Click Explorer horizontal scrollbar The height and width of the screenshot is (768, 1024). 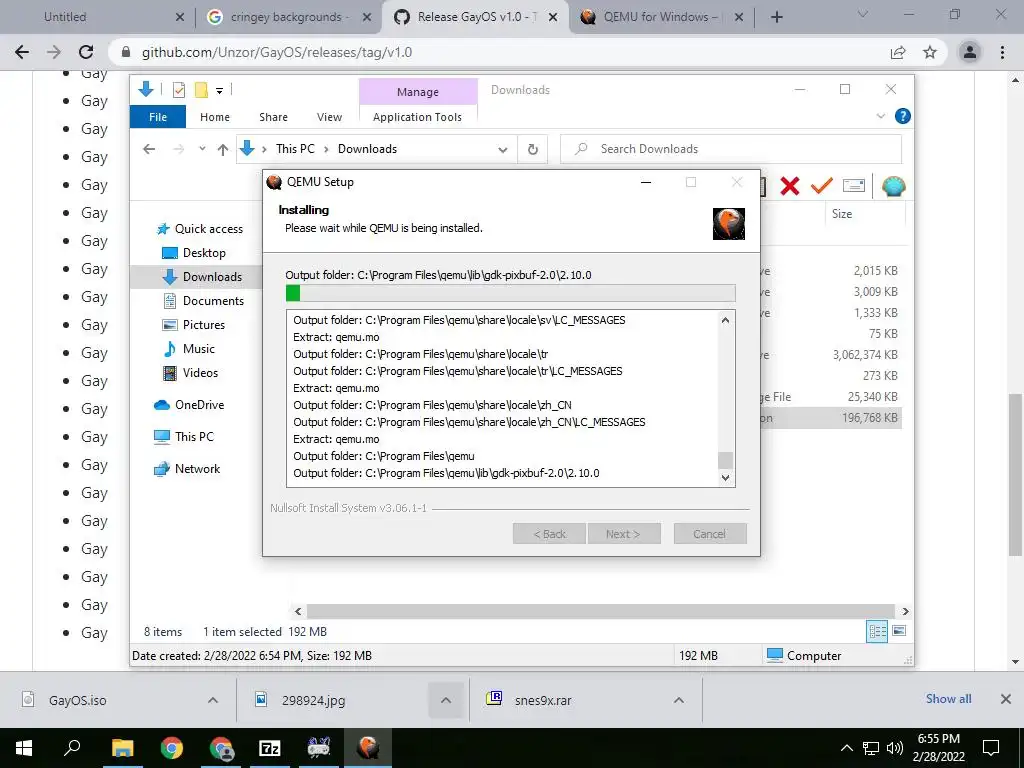(x=600, y=611)
